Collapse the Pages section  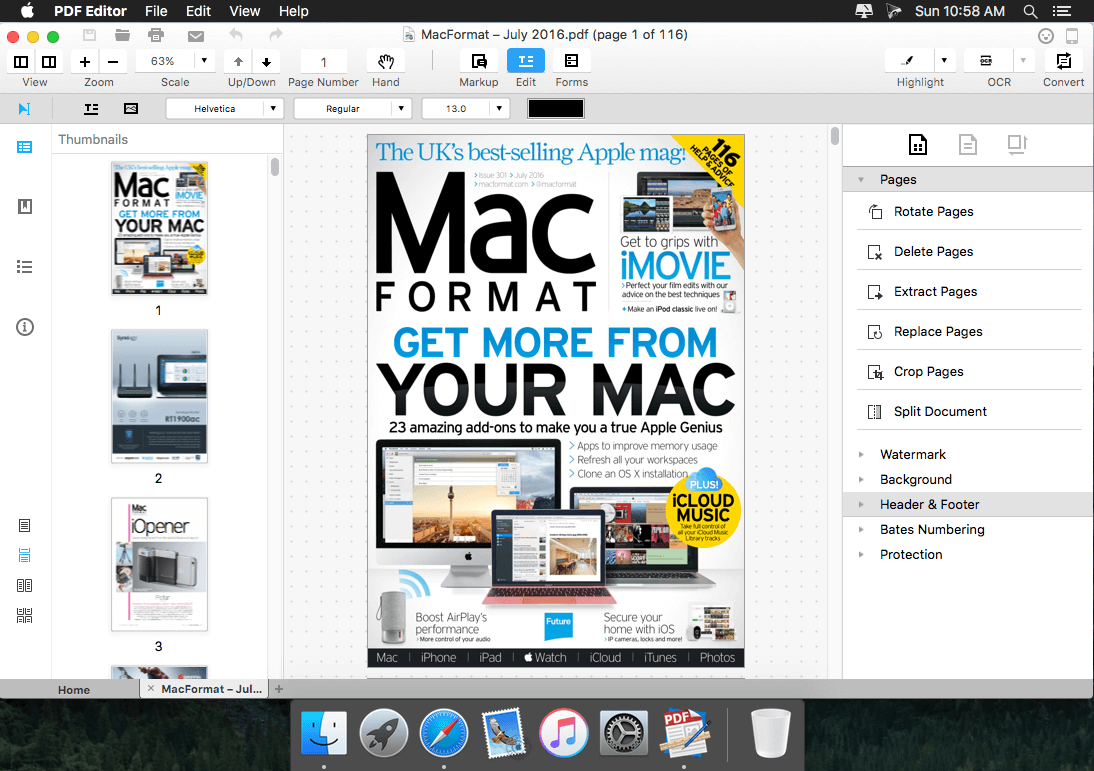coord(861,179)
